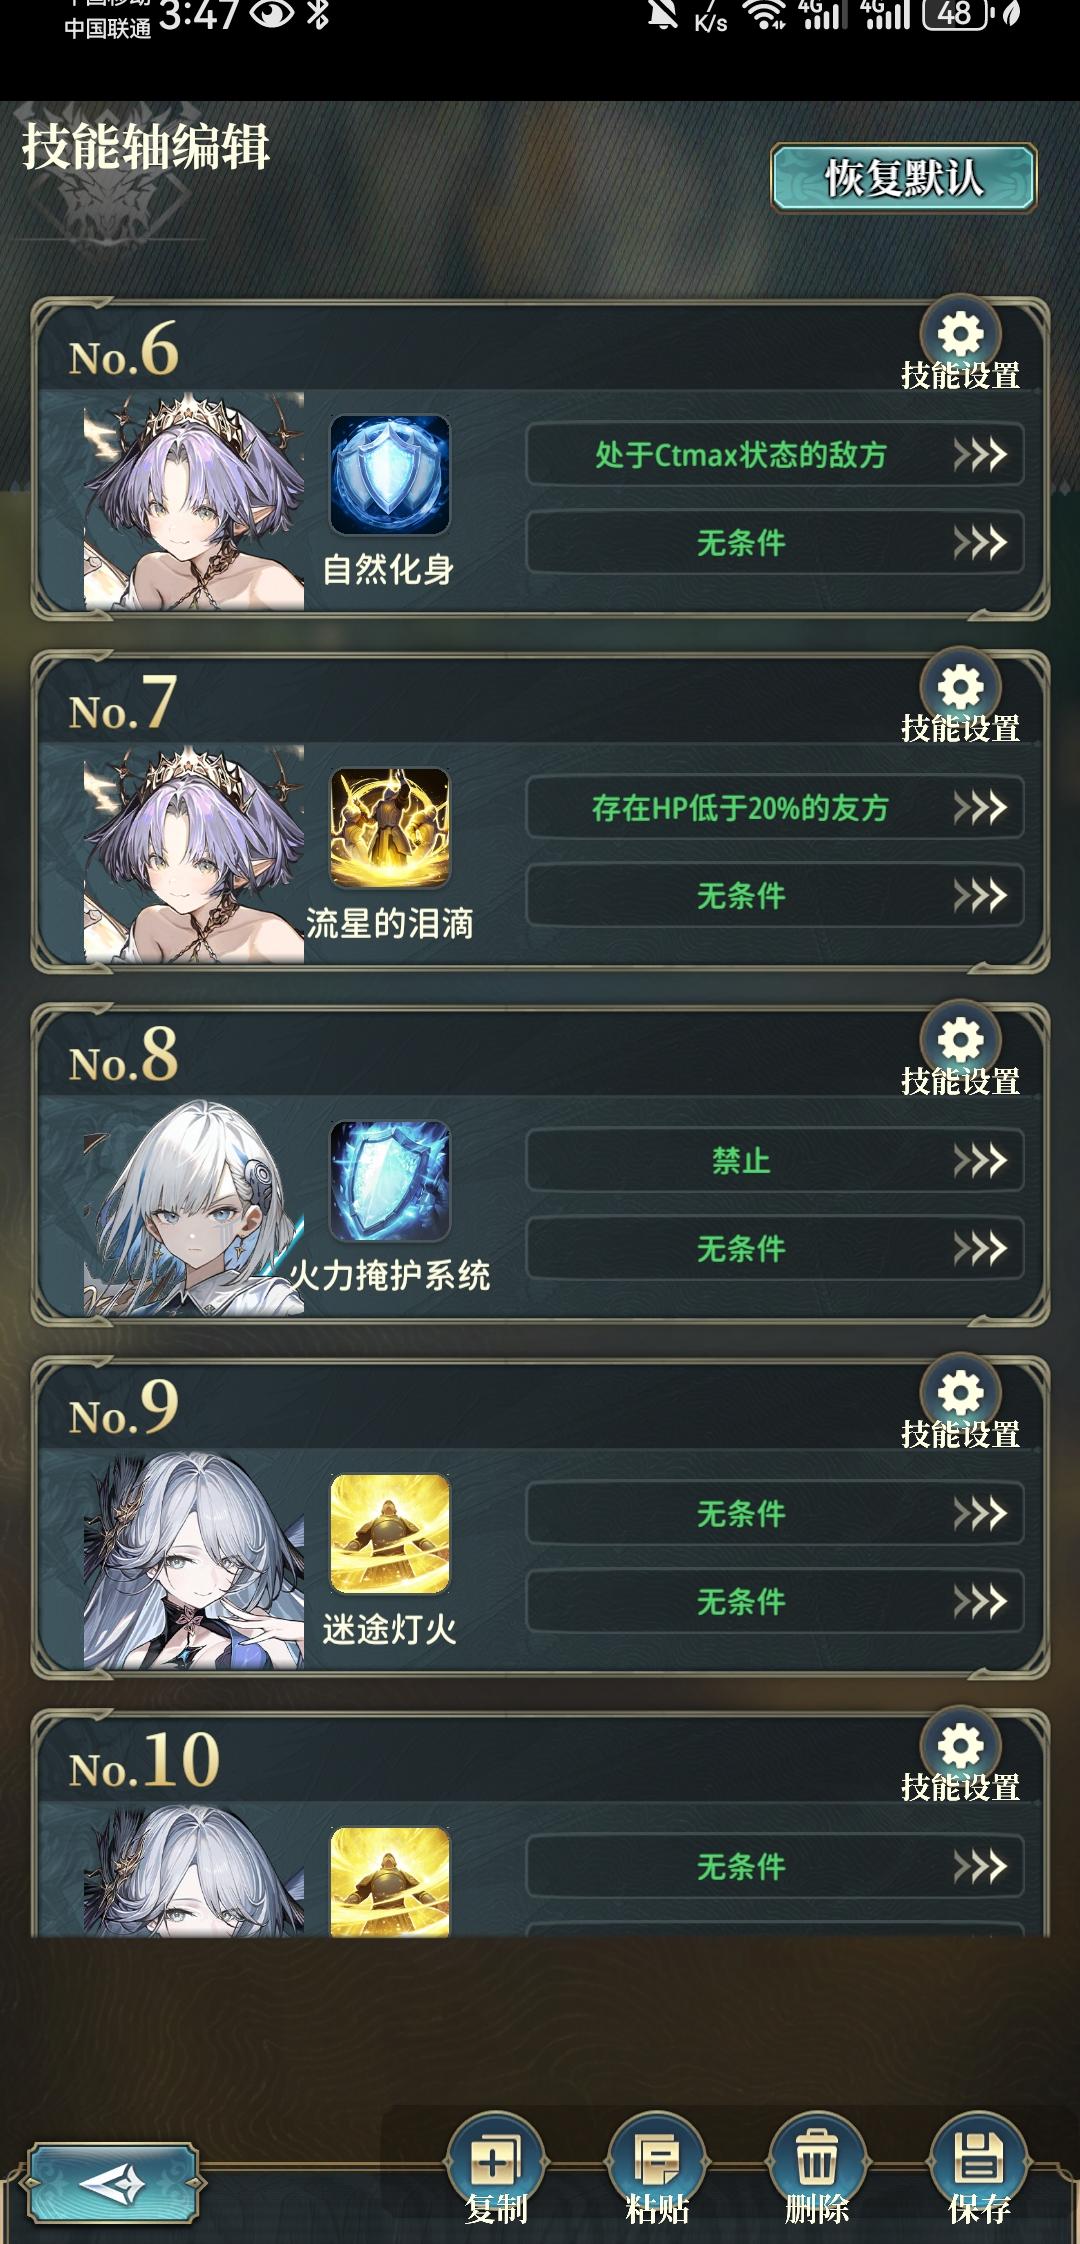Expand the 禁止 condition for No.8
The width and height of the screenshot is (1080, 2244).
(x=775, y=1160)
